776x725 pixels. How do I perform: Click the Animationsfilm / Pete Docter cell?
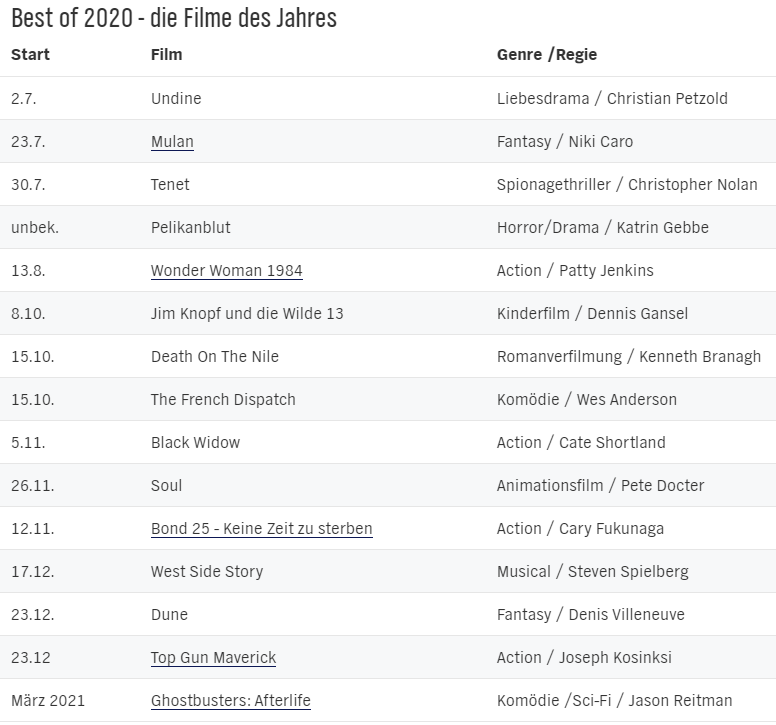click(600, 486)
